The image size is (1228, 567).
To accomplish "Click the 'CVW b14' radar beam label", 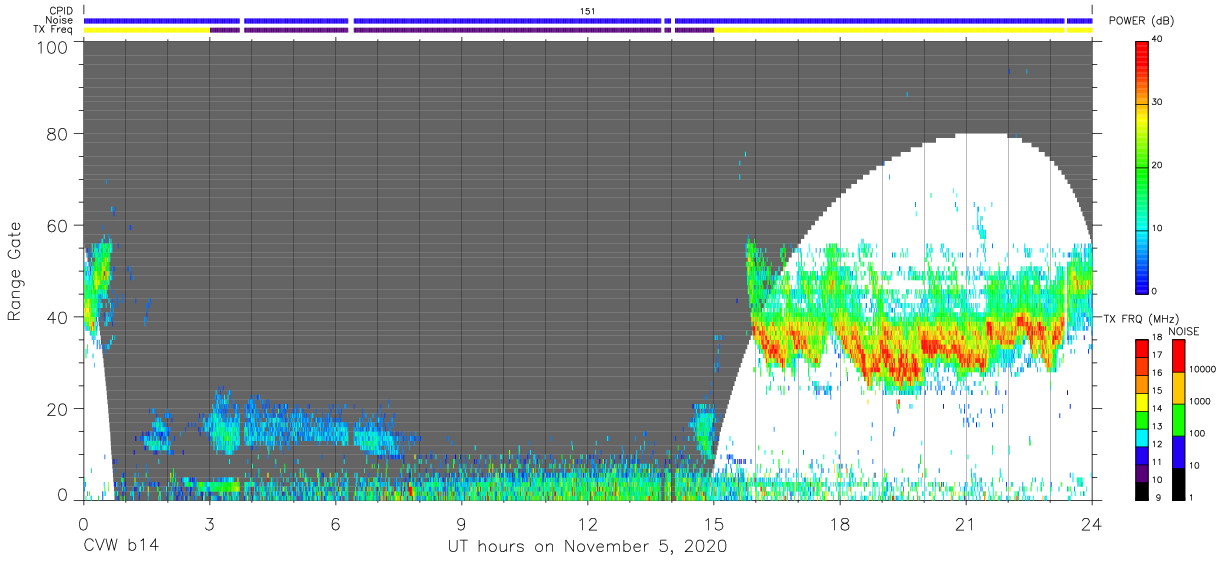I will tap(121, 547).
